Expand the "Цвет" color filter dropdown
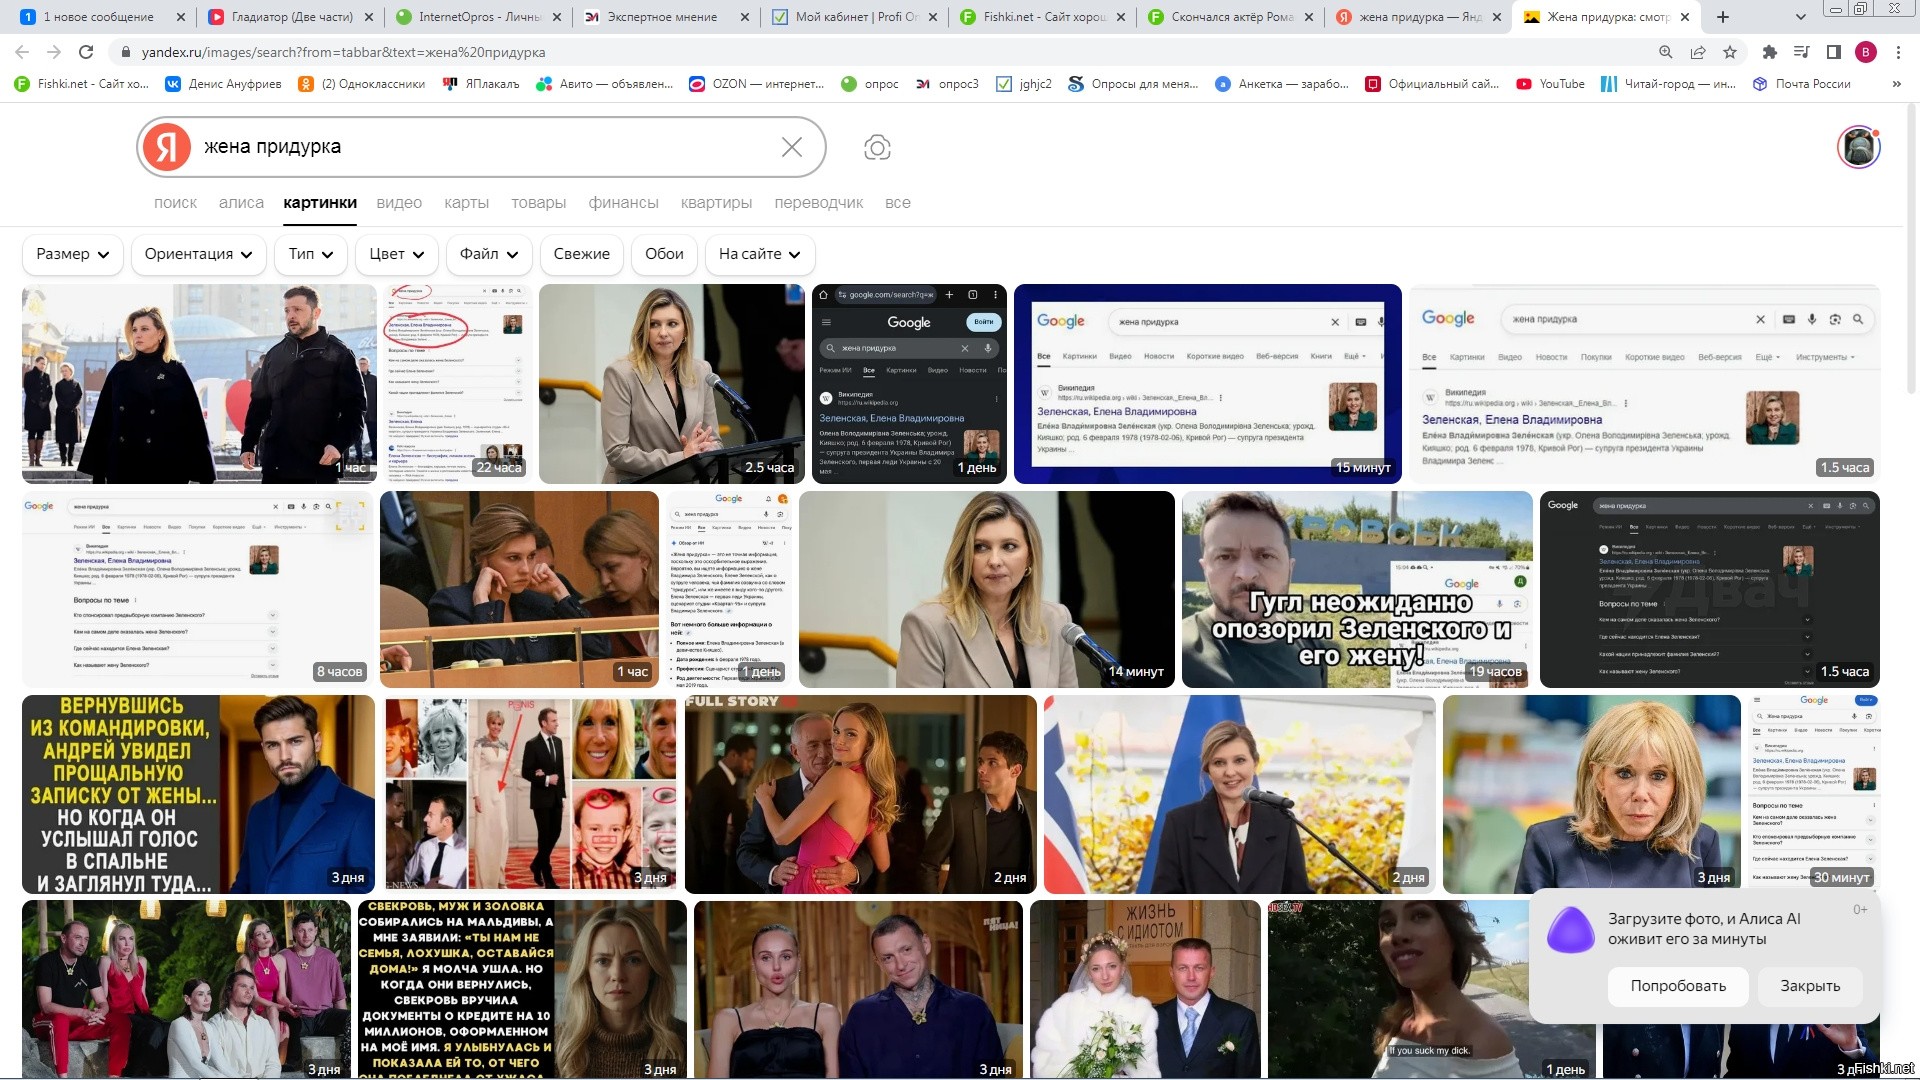1920x1080 pixels. 396,254
